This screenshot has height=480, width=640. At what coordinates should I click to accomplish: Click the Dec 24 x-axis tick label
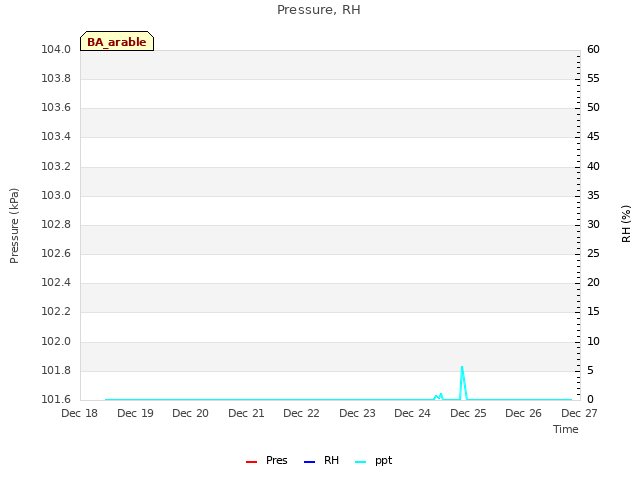click(413, 413)
